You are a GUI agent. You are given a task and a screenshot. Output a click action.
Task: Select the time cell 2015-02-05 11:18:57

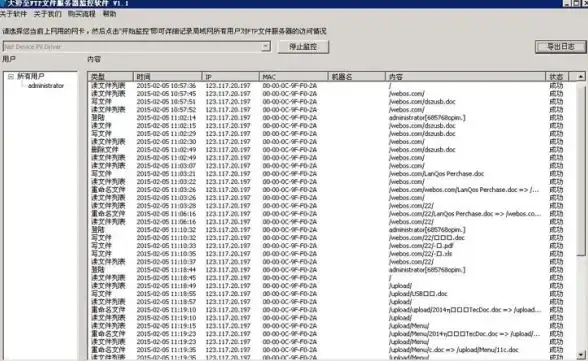coord(166,302)
